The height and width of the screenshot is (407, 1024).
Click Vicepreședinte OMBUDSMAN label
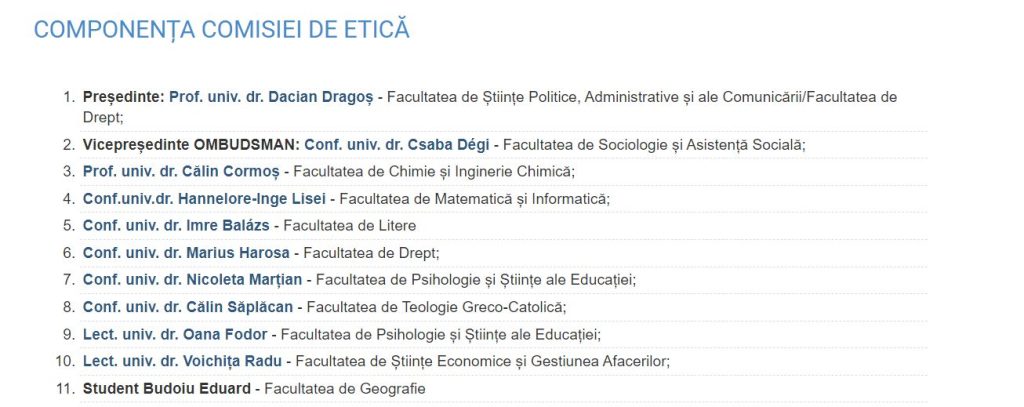(x=191, y=145)
